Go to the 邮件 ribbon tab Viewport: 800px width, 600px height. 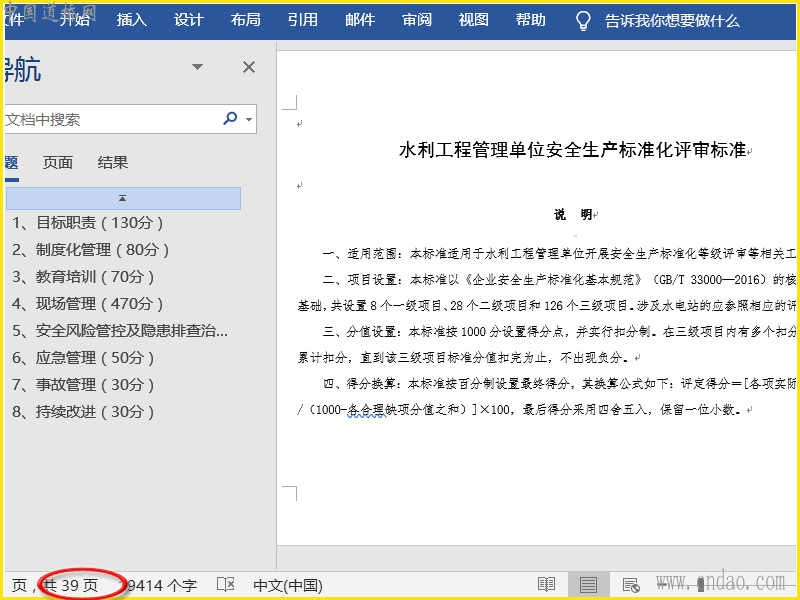[360, 20]
